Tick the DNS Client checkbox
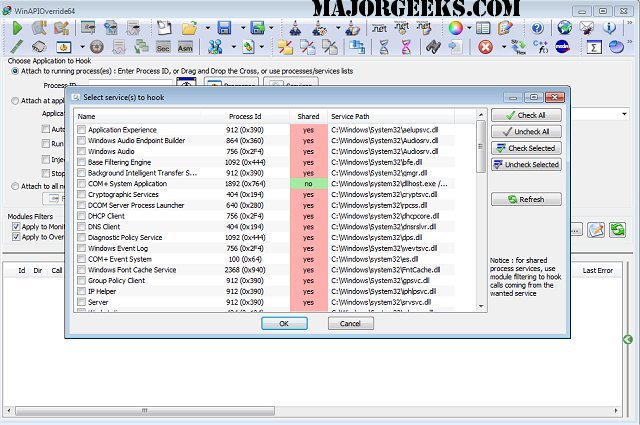Image resolution: width=640 pixels, height=425 pixels. 81,227
